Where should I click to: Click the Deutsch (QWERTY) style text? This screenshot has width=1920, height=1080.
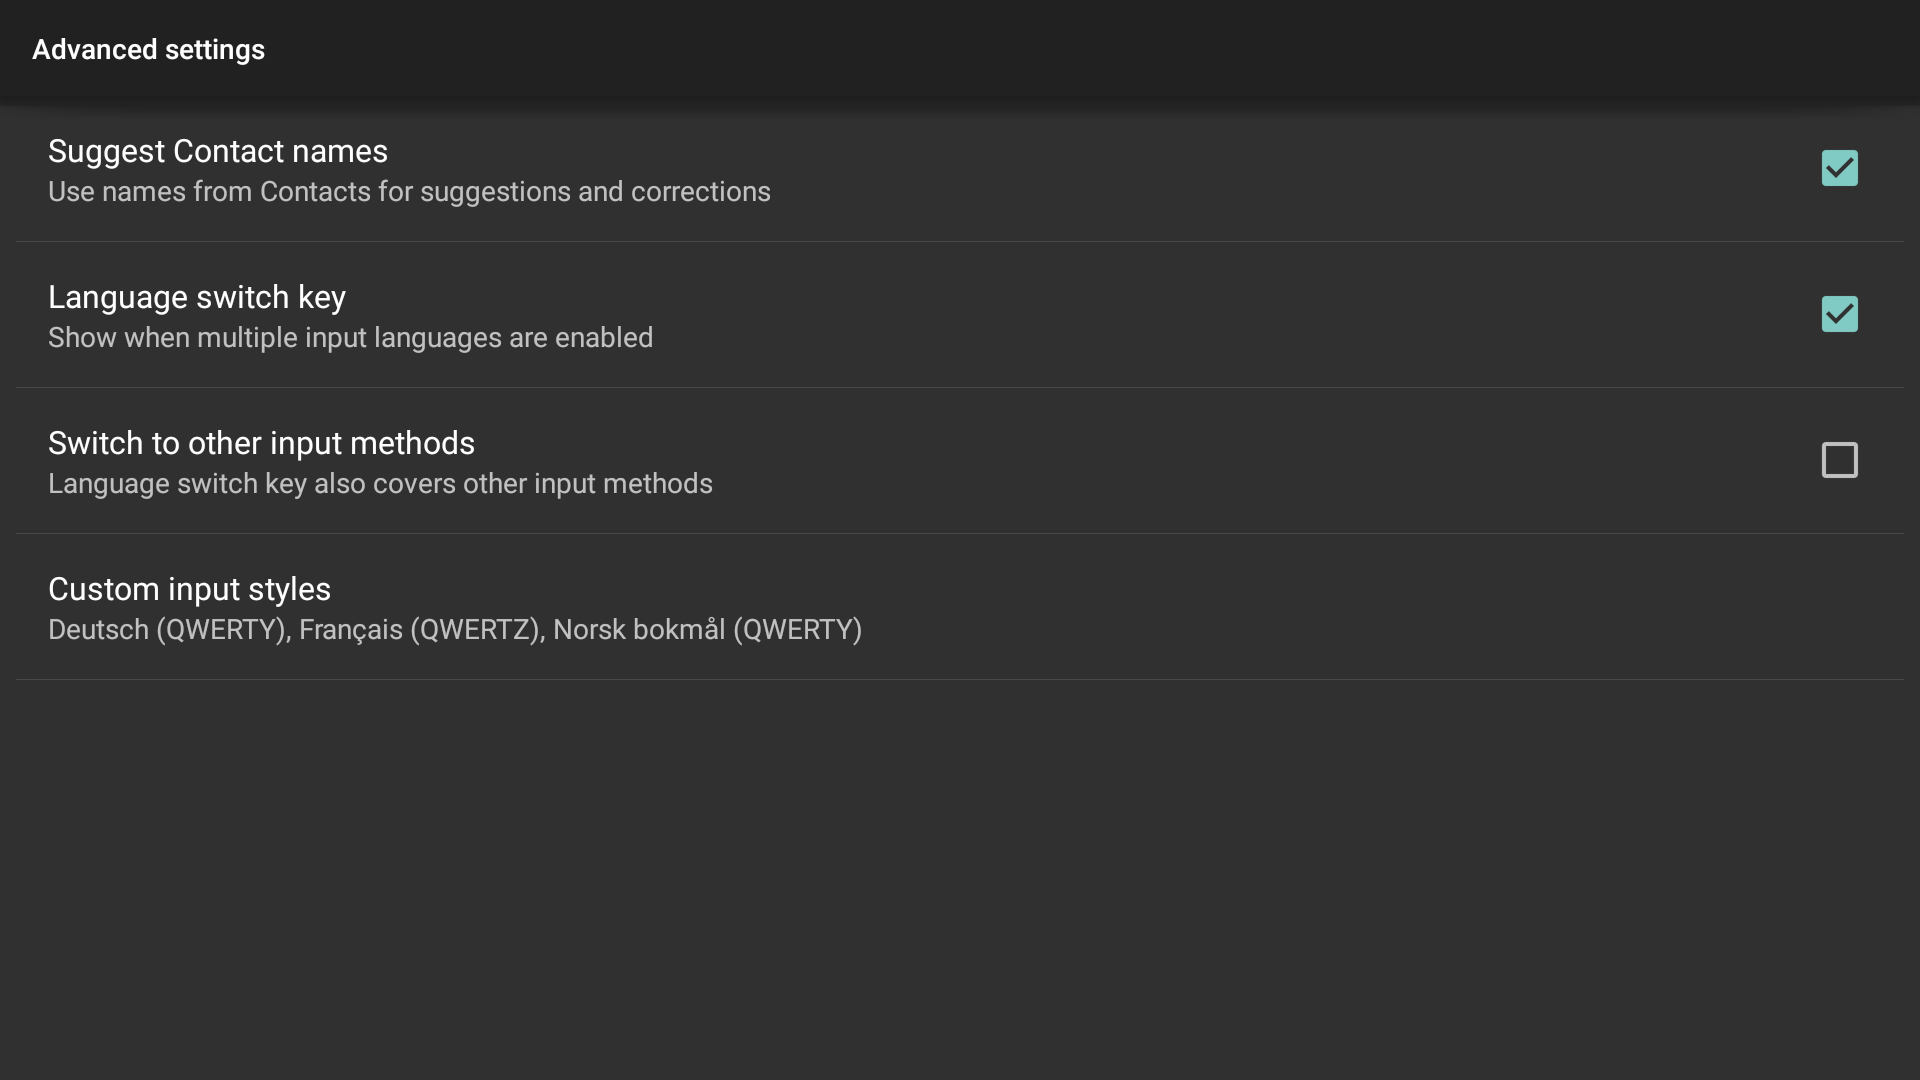(x=166, y=630)
